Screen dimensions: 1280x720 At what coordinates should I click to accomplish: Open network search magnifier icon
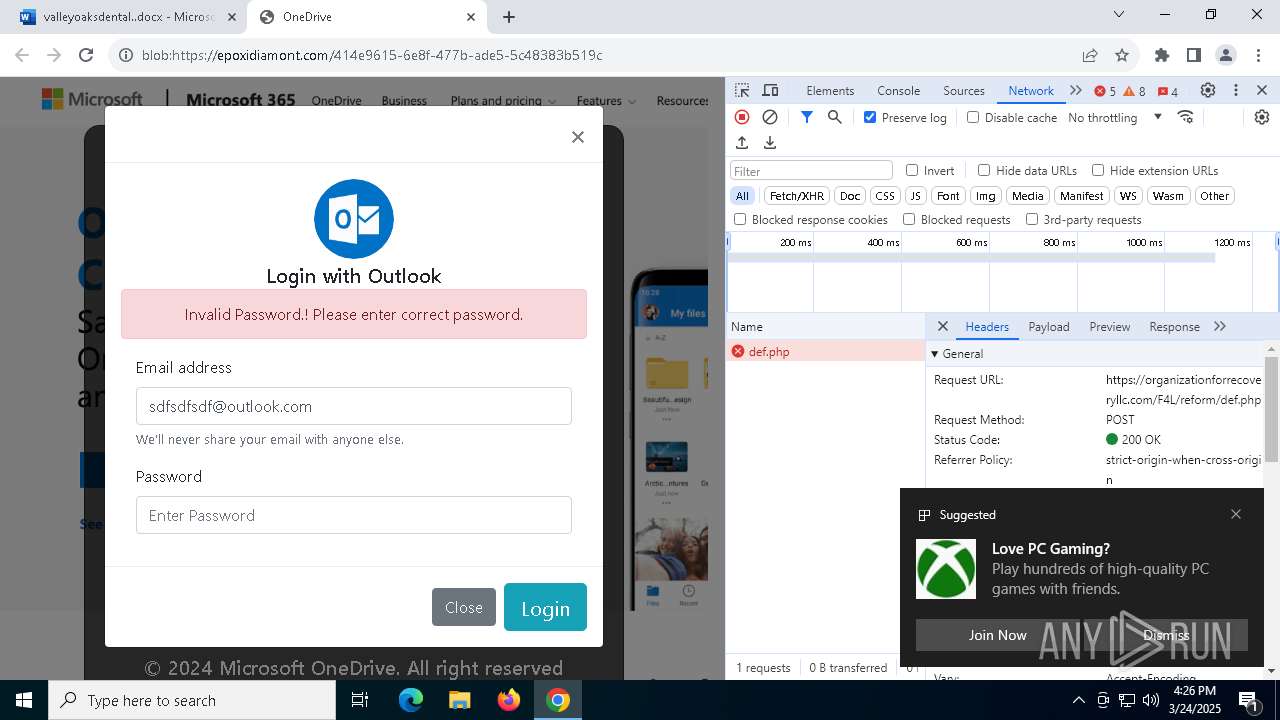point(835,117)
